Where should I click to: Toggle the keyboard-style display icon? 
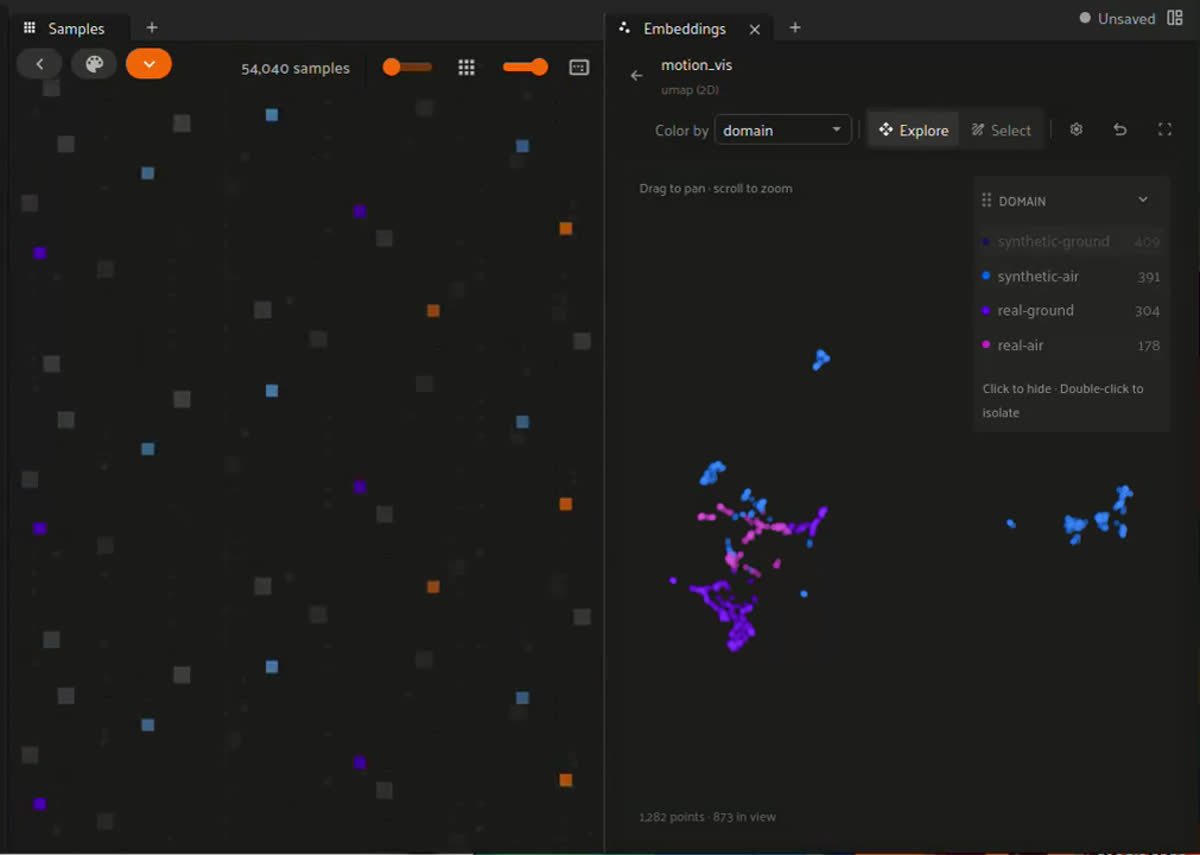(x=579, y=67)
